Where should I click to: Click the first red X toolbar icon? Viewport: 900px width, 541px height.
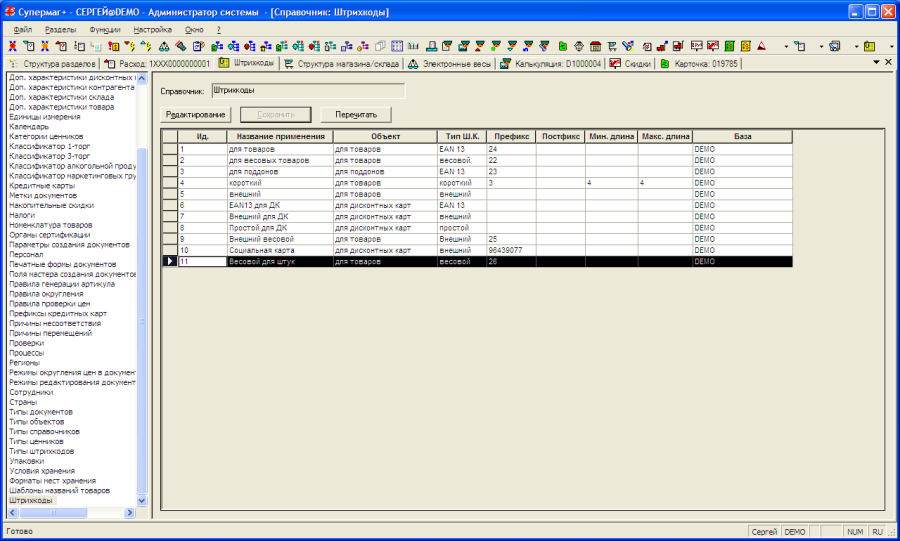pos(12,46)
